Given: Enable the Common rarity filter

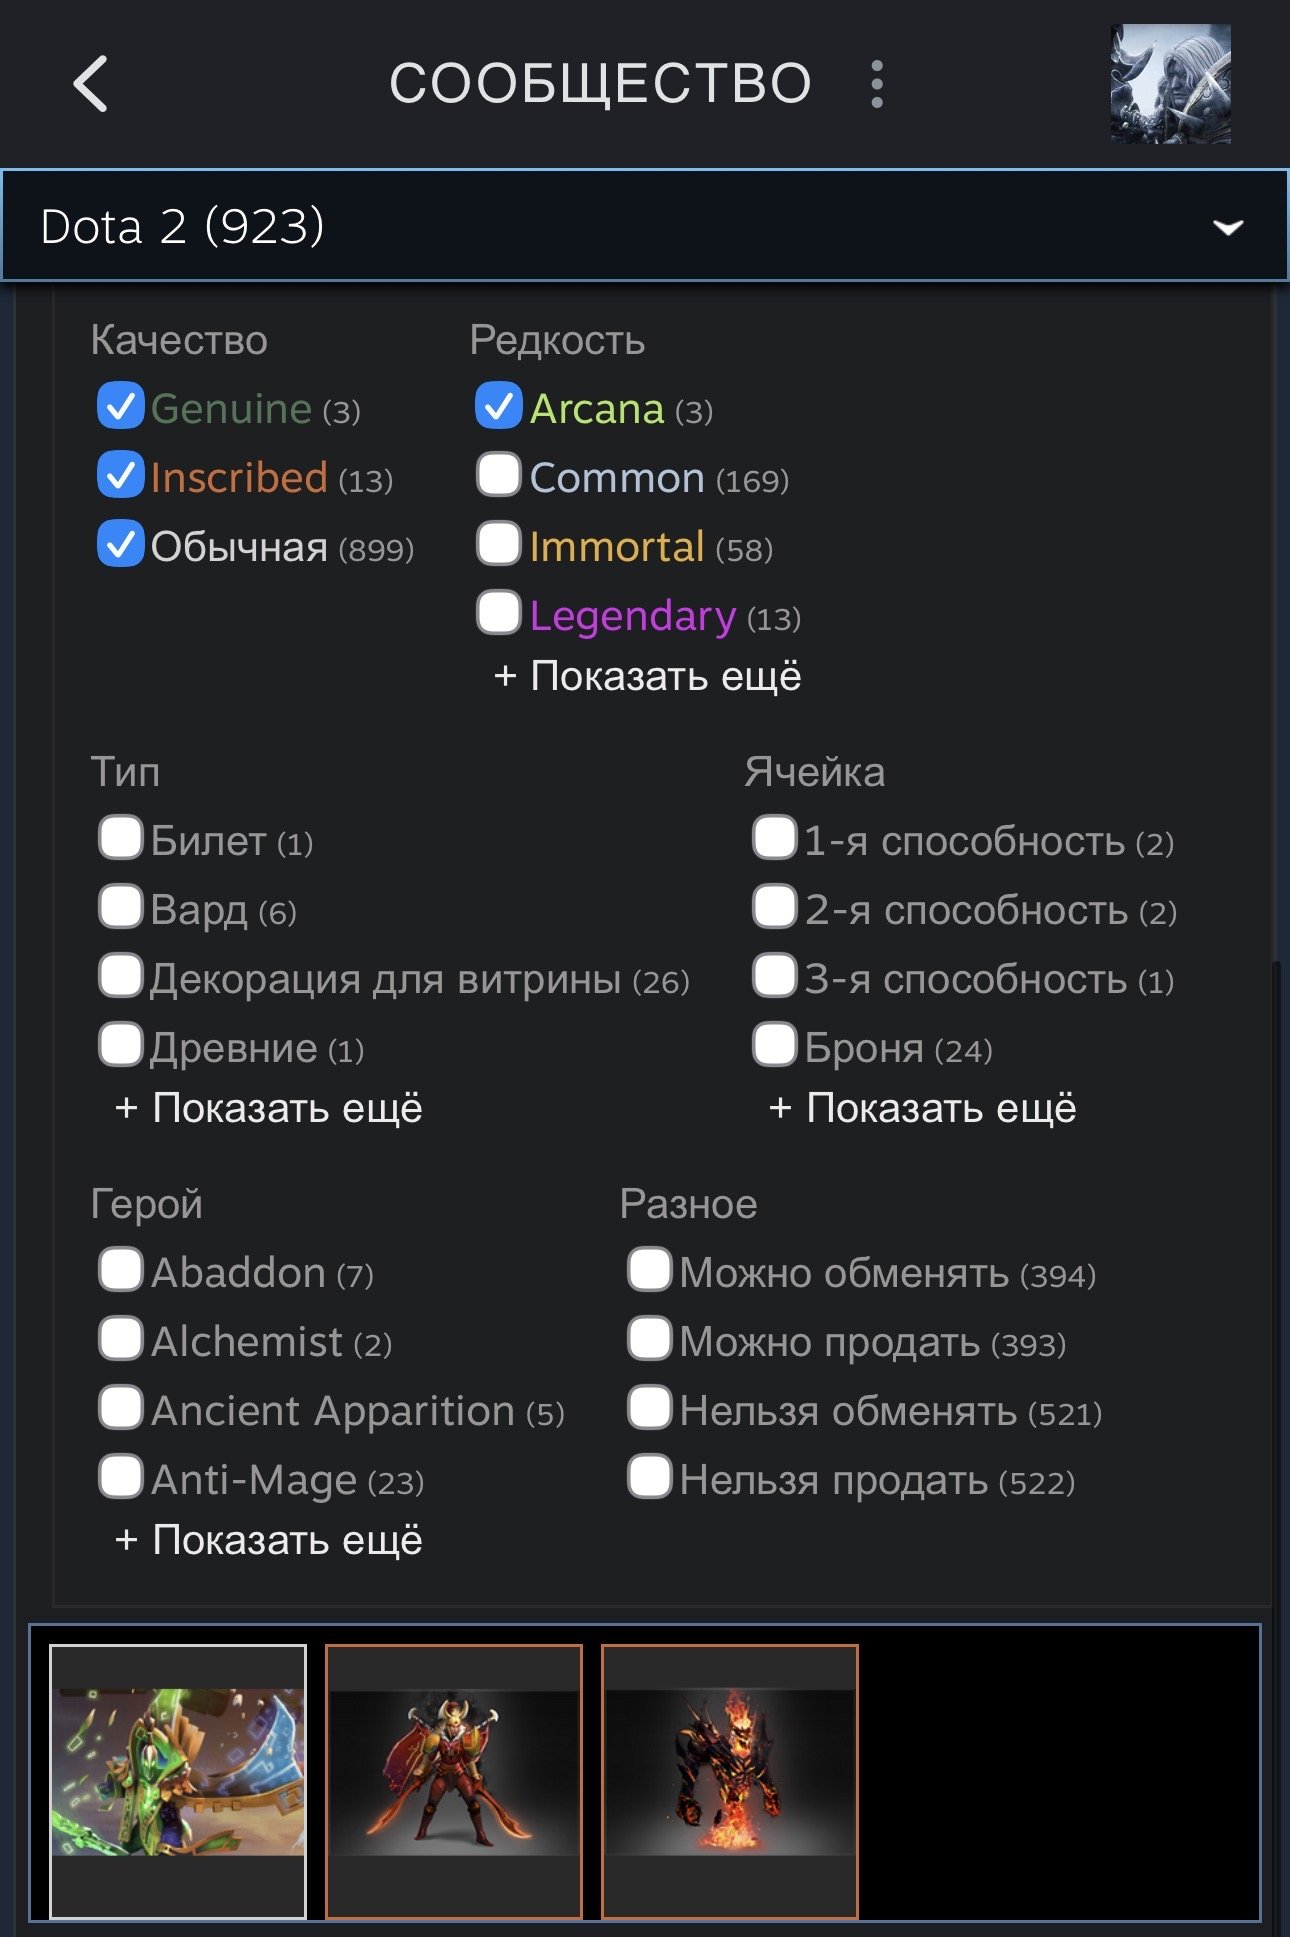Looking at the screenshot, I should pos(499,477).
